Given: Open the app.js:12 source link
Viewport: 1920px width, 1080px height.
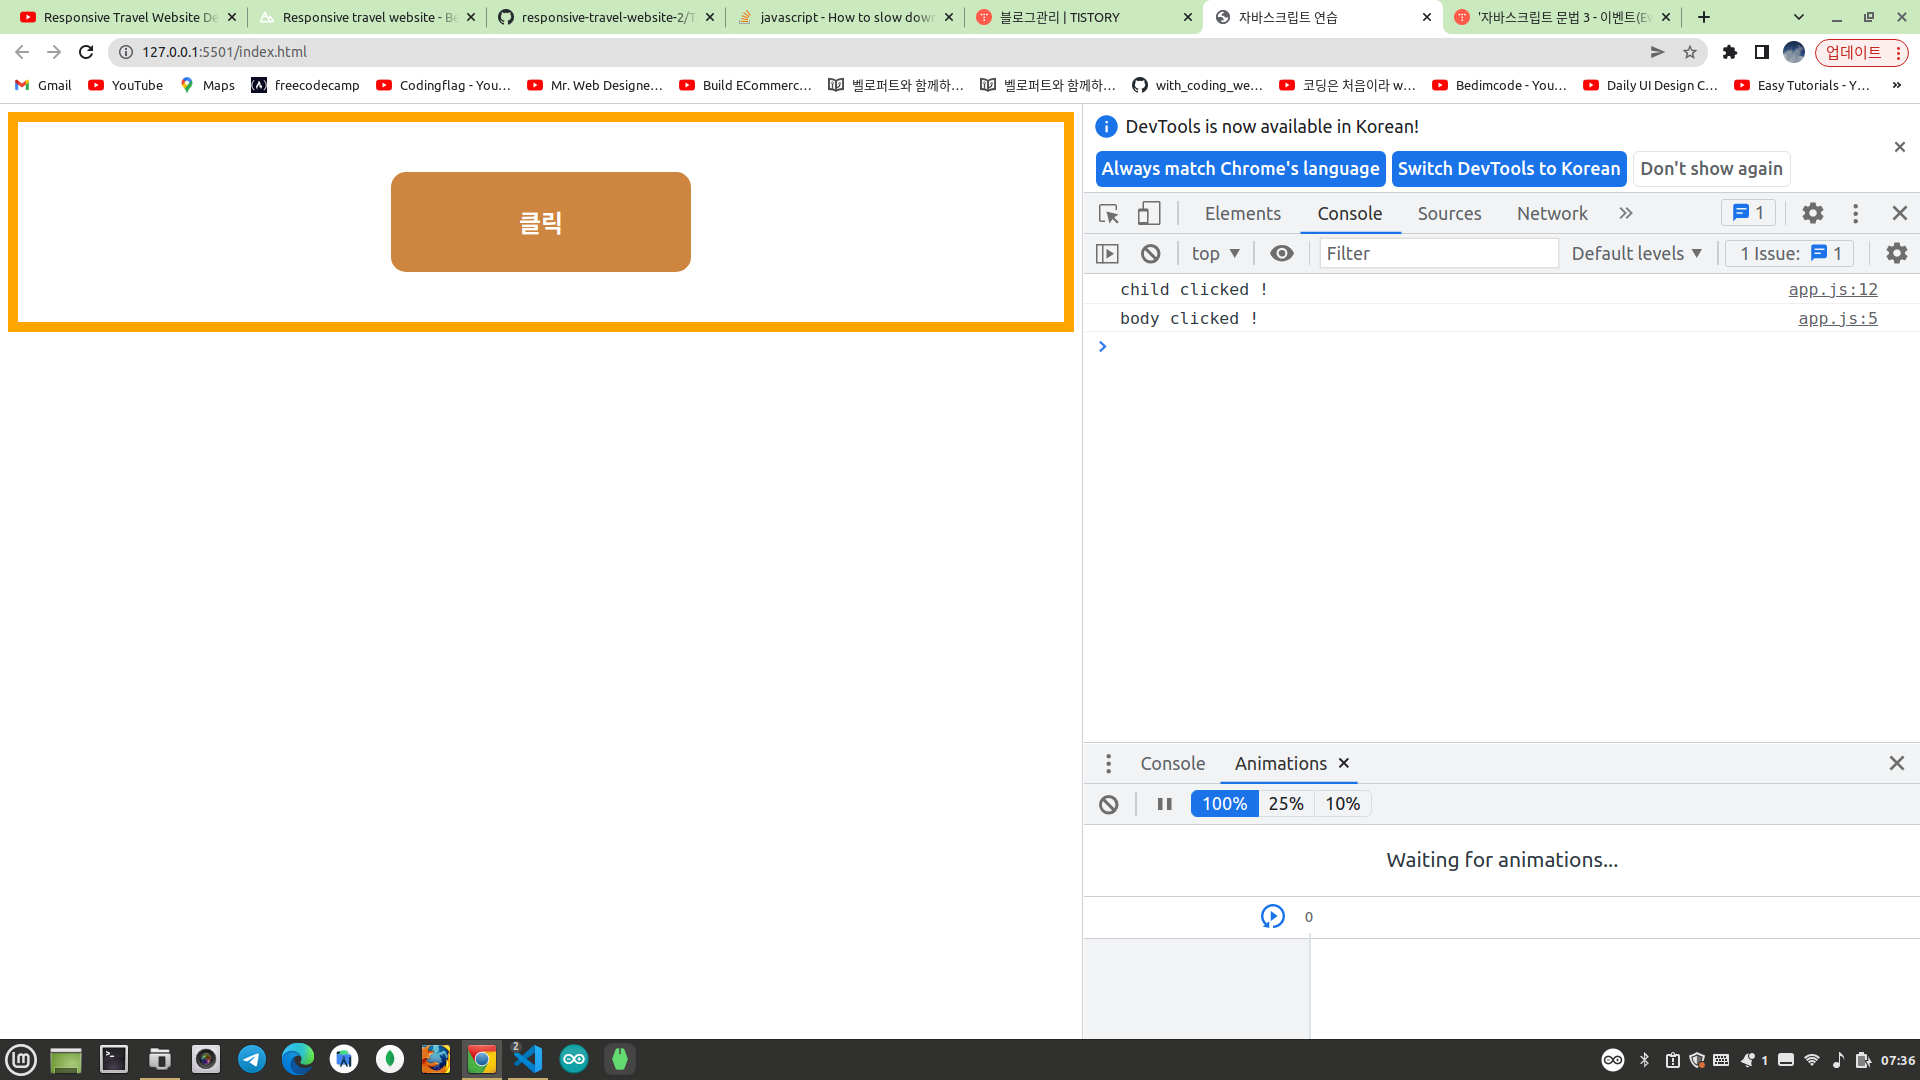Looking at the screenshot, I should 1832,289.
